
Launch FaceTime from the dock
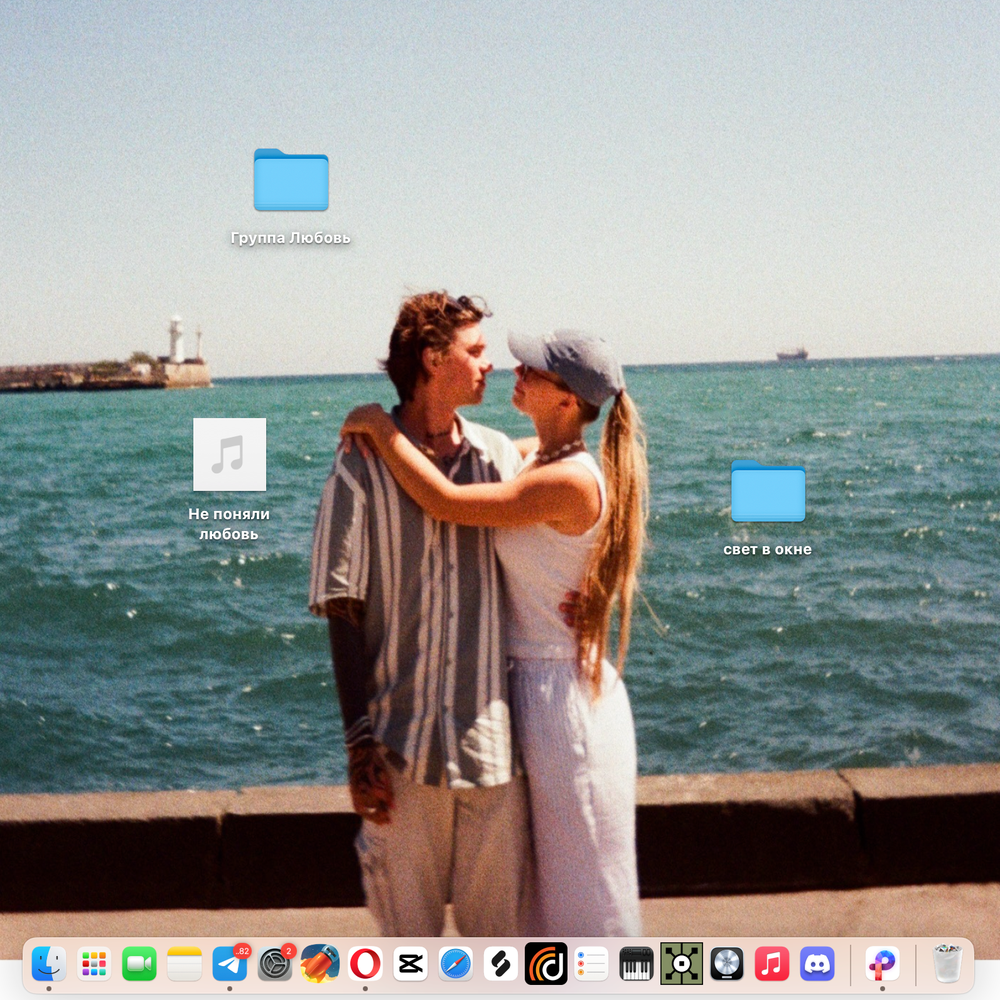[x=139, y=964]
